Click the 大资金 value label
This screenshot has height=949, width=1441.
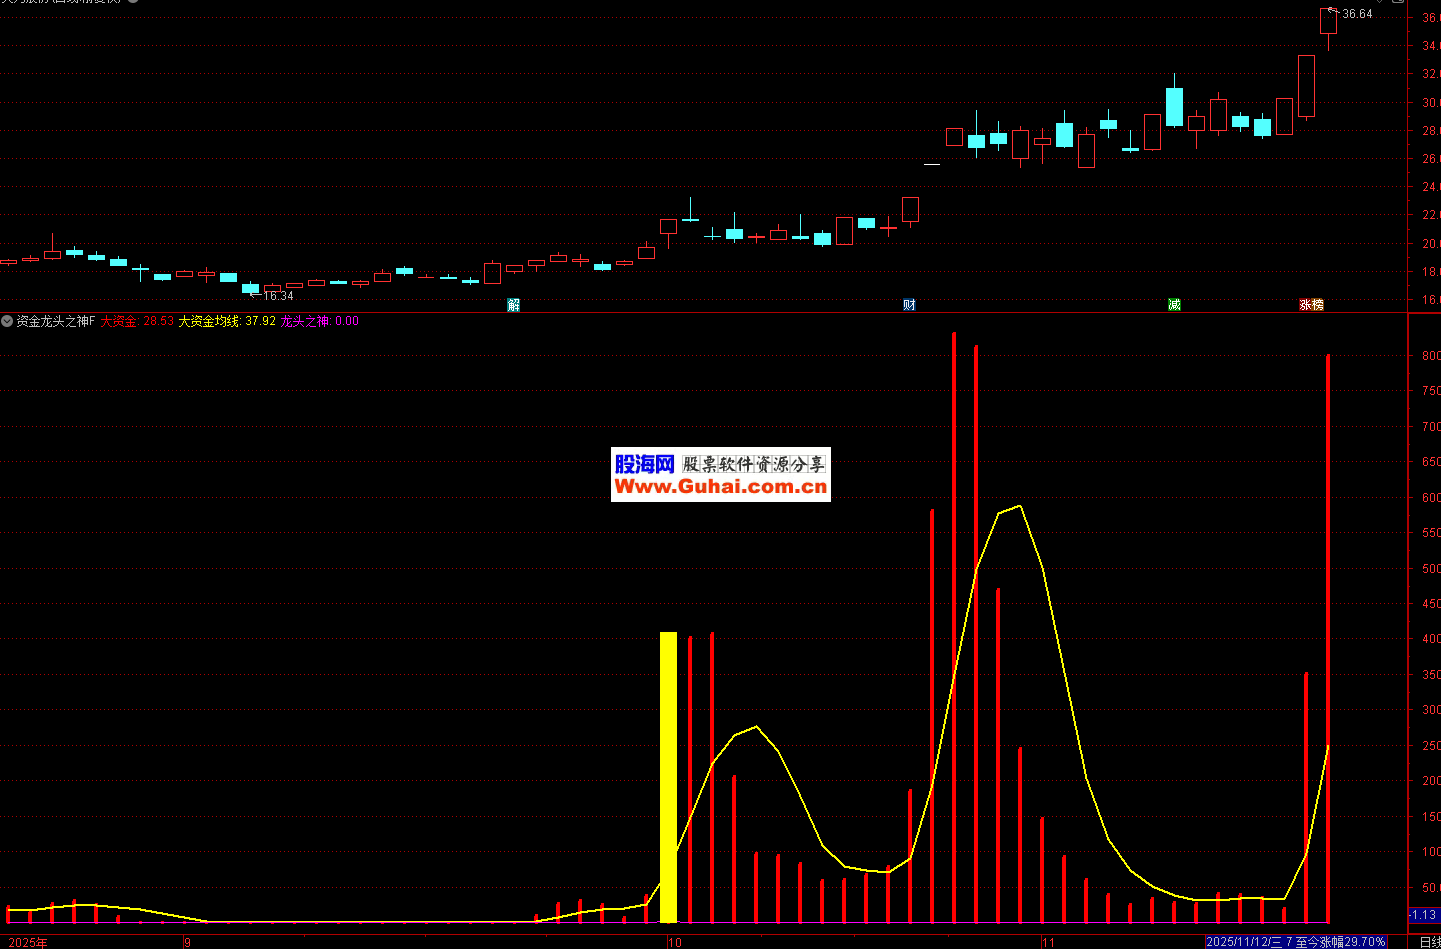click(x=137, y=321)
